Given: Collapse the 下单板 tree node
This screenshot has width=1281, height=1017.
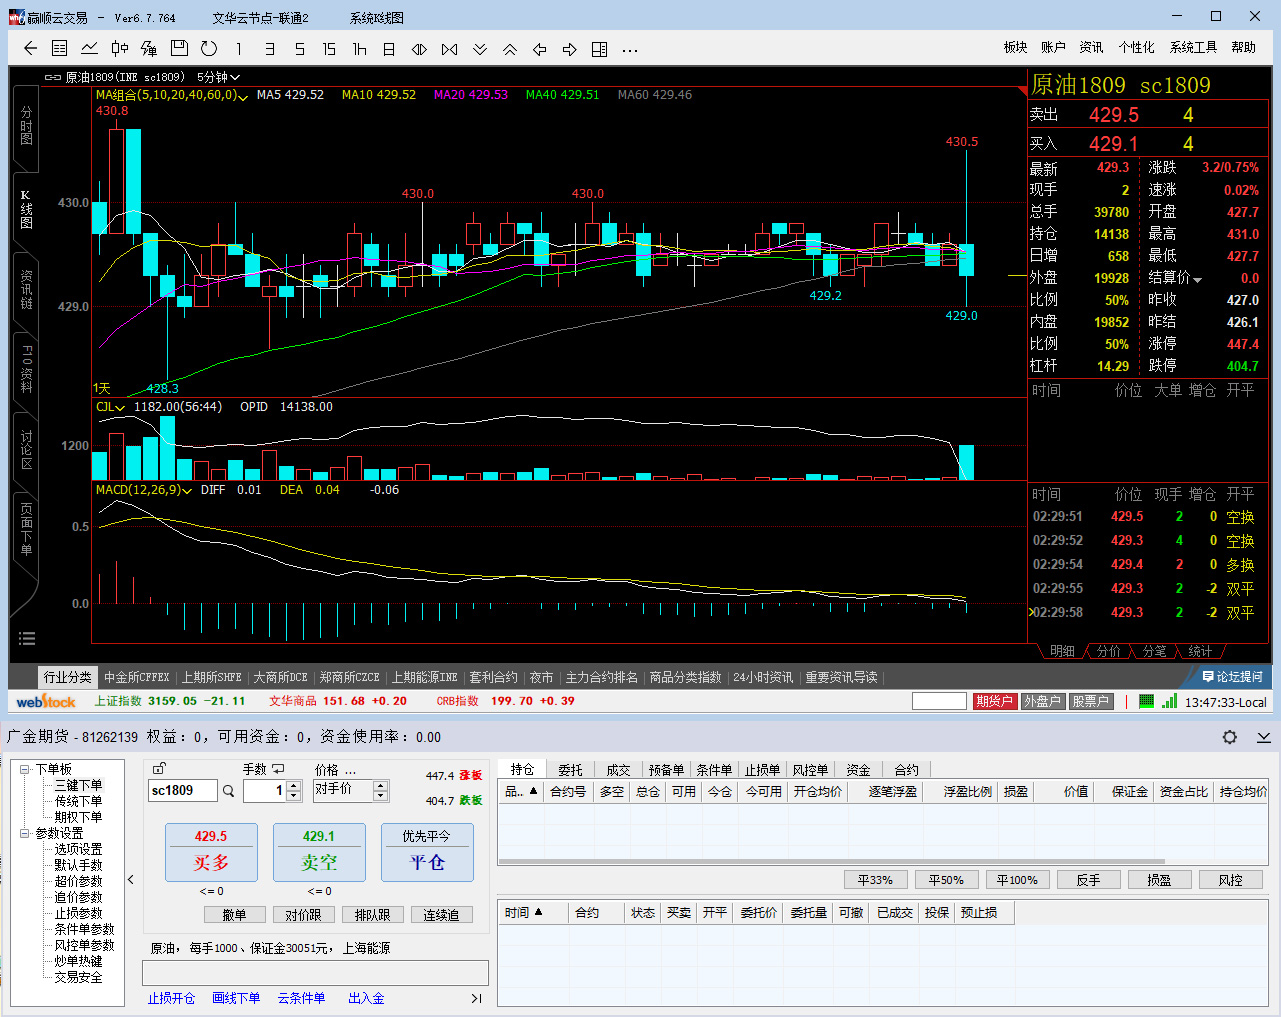Looking at the screenshot, I should pyautogui.click(x=25, y=769).
